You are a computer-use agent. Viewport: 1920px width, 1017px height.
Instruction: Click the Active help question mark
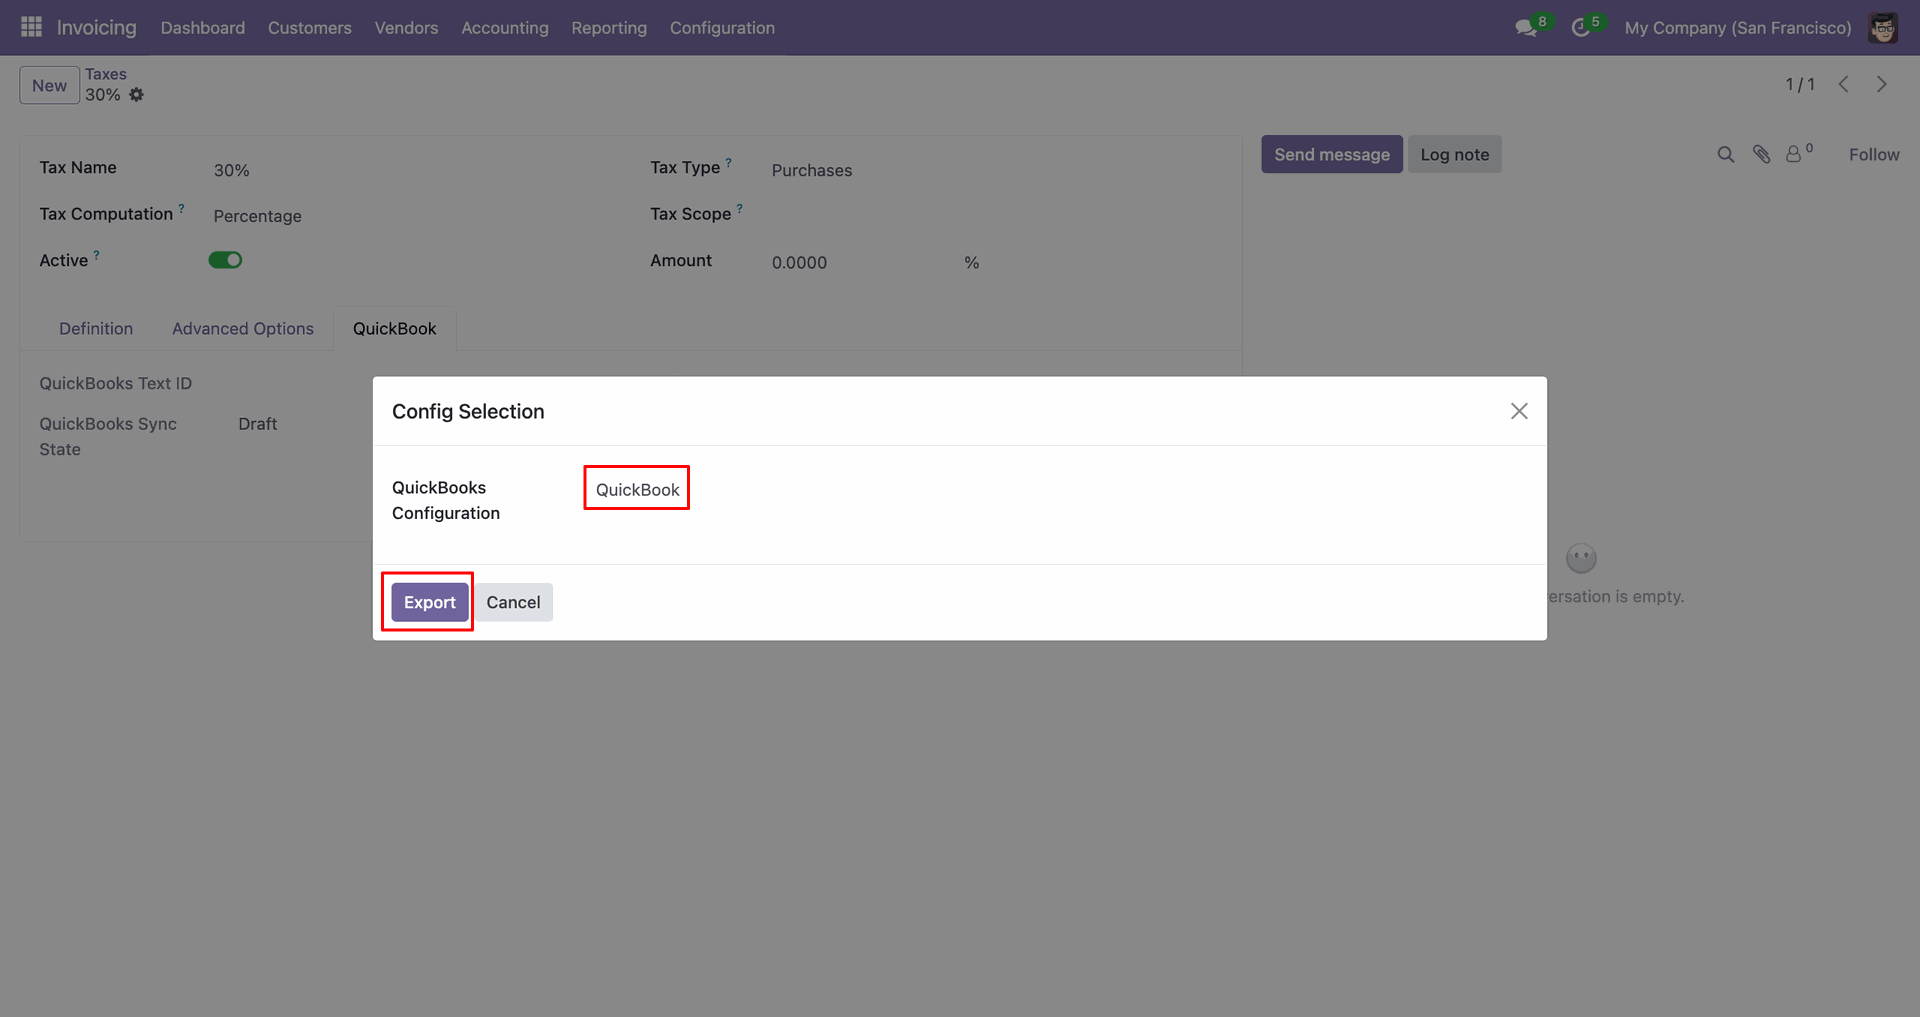(96, 255)
